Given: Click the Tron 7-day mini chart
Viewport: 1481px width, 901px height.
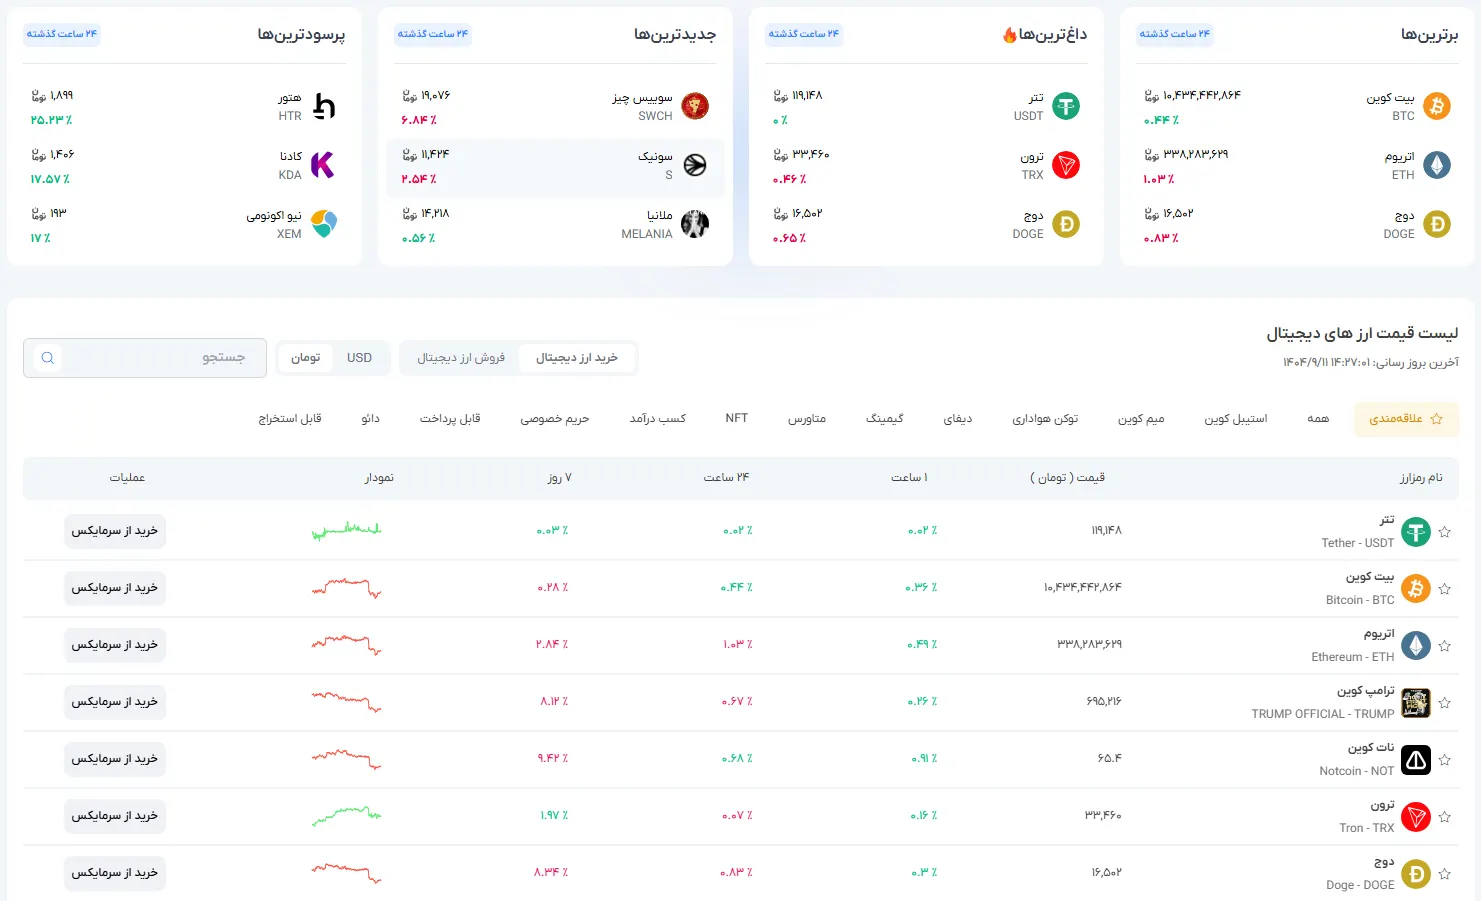Looking at the screenshot, I should tap(346, 816).
